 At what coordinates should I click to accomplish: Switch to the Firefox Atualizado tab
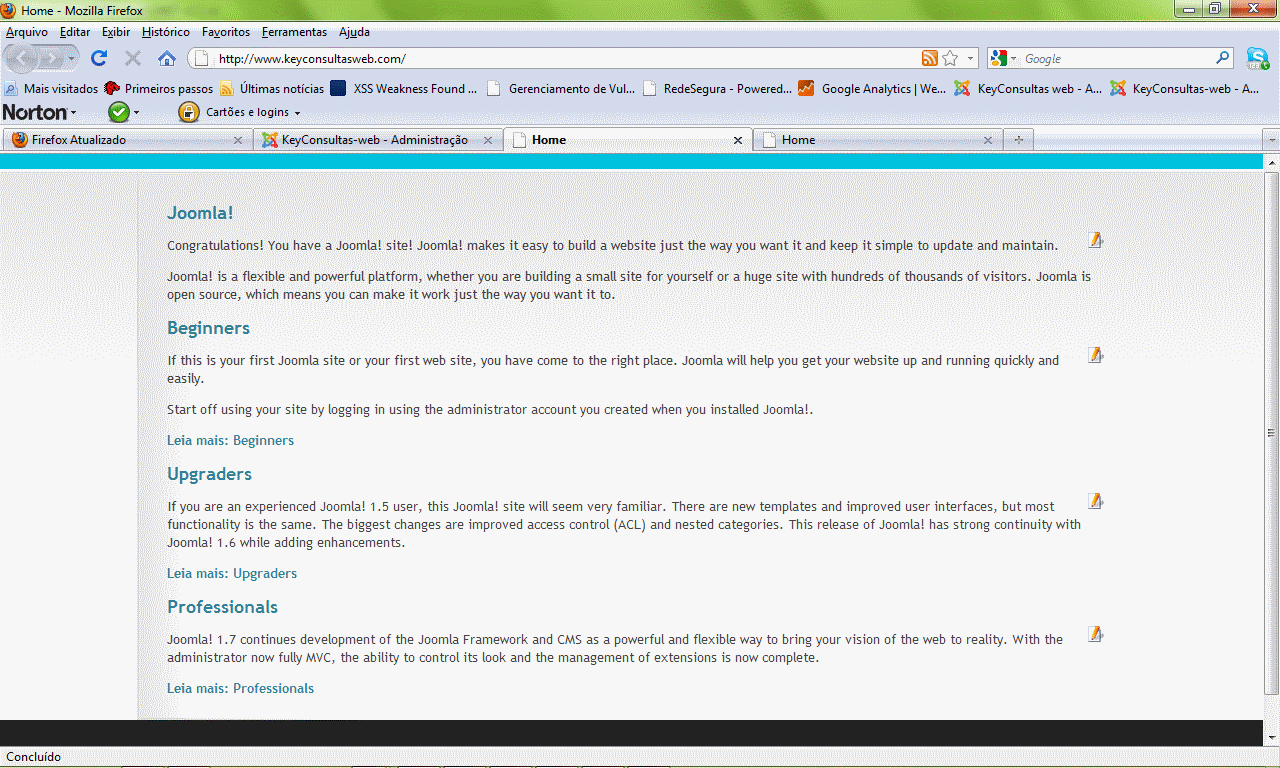(127, 140)
